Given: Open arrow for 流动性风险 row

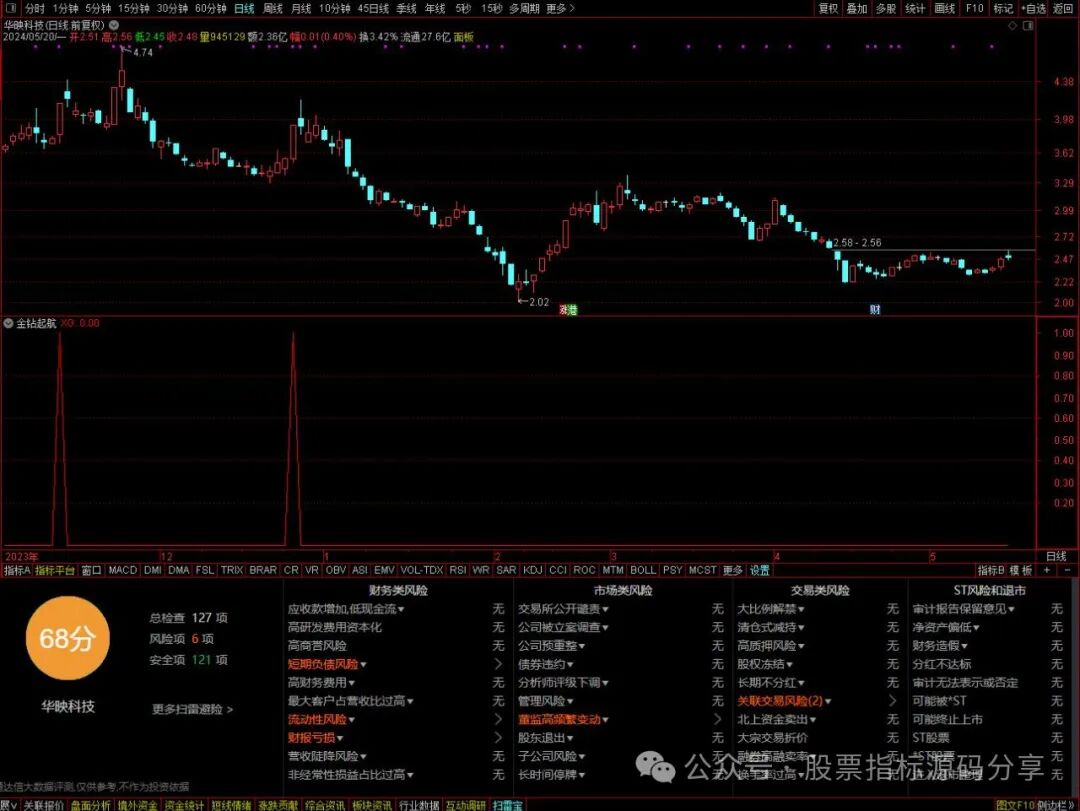Looking at the screenshot, I should click(x=499, y=719).
